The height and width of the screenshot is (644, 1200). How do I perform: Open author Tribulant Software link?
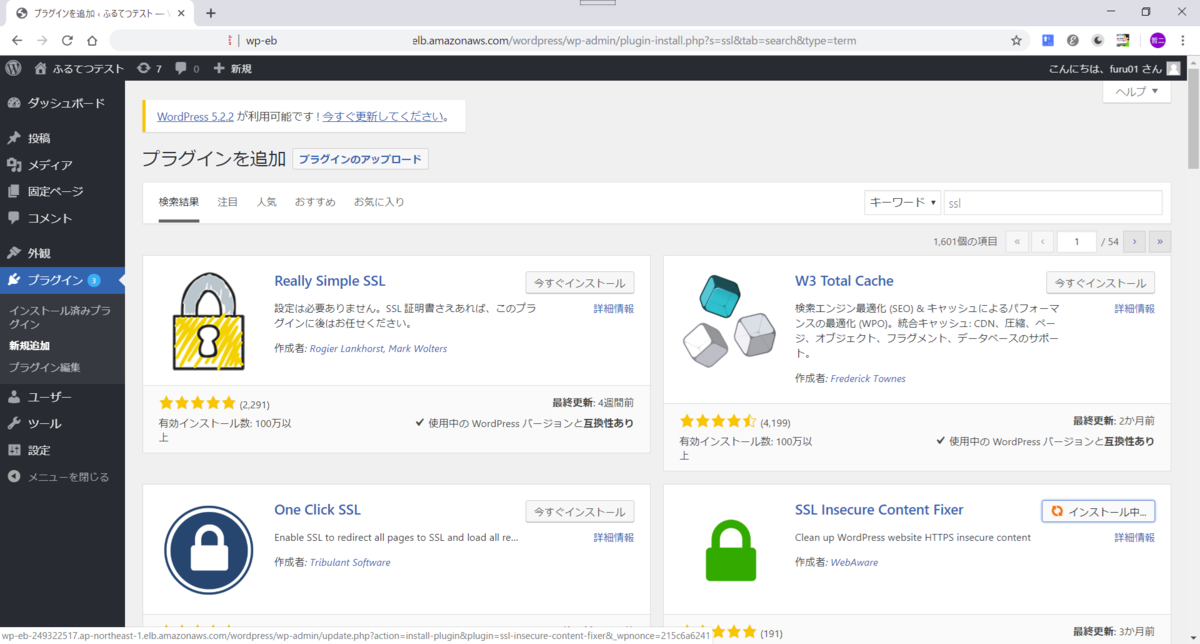[x=350, y=562]
